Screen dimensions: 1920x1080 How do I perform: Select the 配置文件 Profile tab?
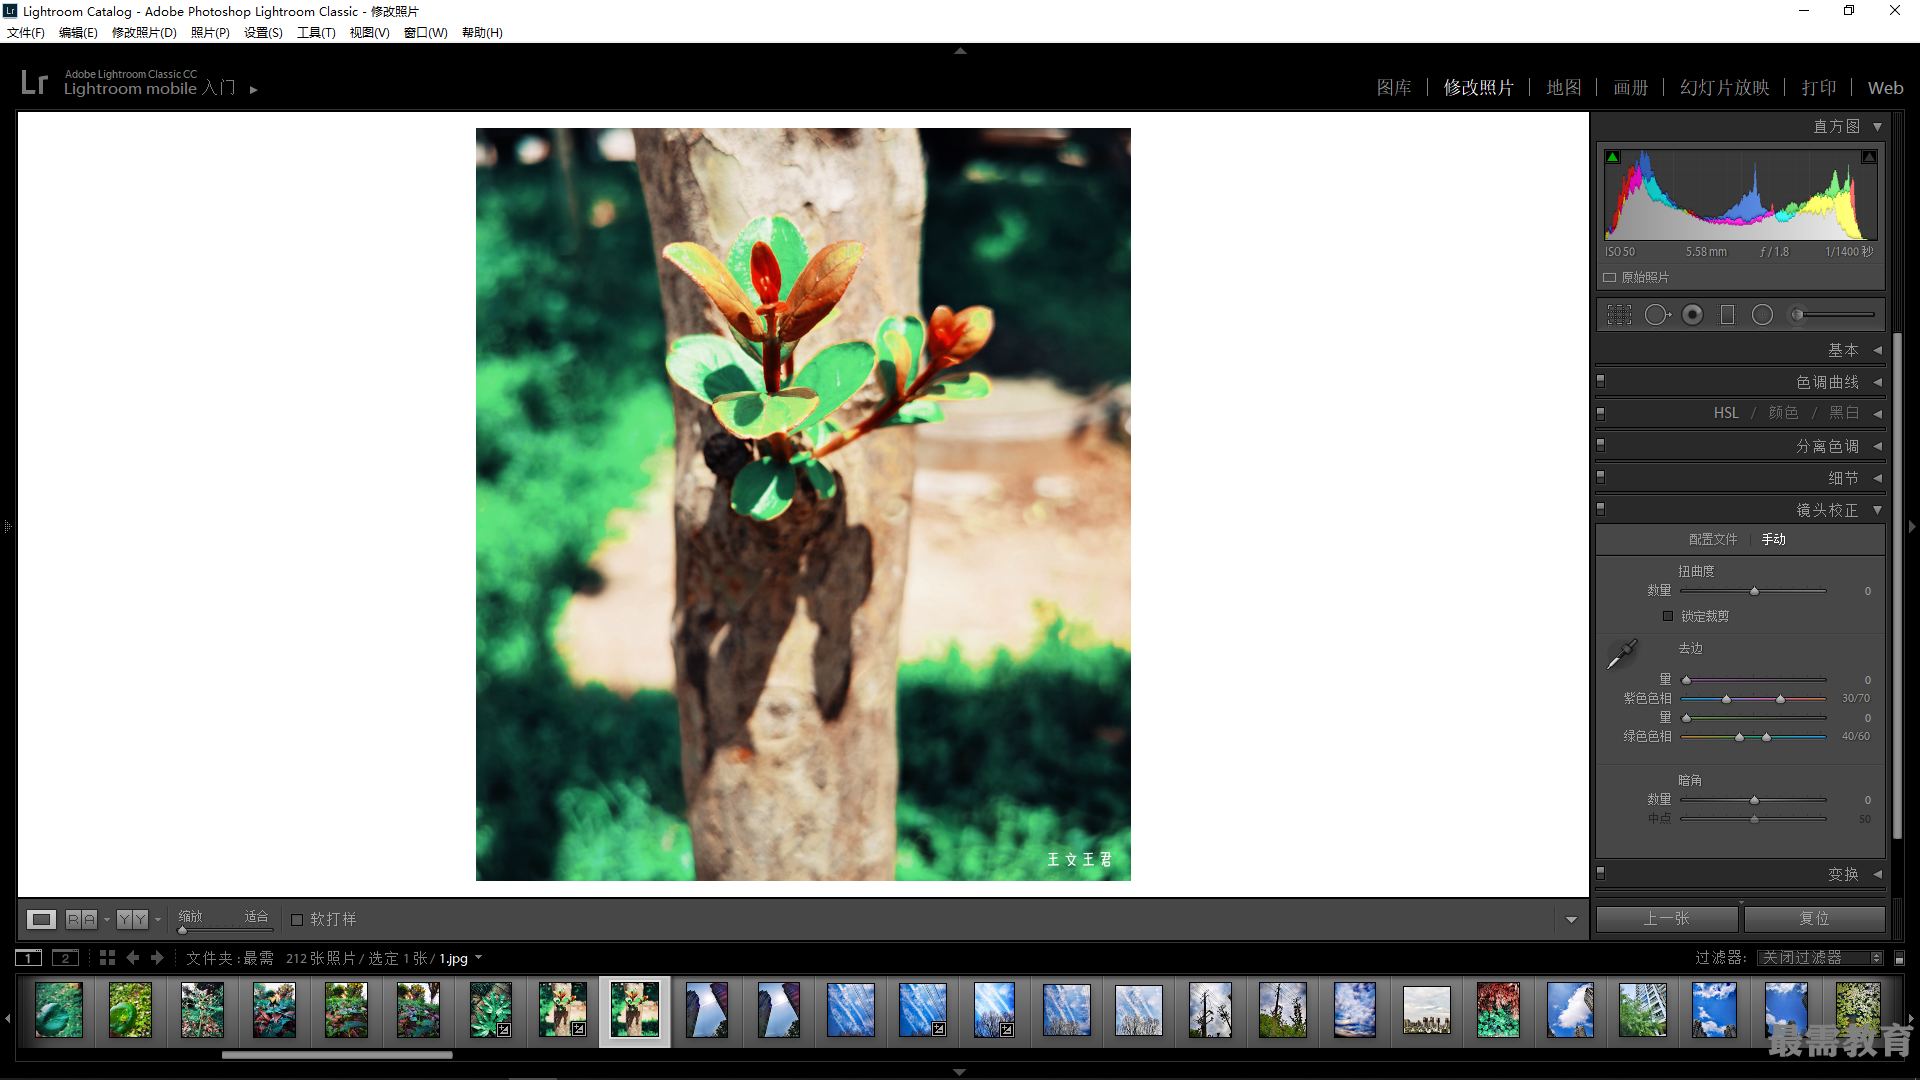pyautogui.click(x=1713, y=539)
